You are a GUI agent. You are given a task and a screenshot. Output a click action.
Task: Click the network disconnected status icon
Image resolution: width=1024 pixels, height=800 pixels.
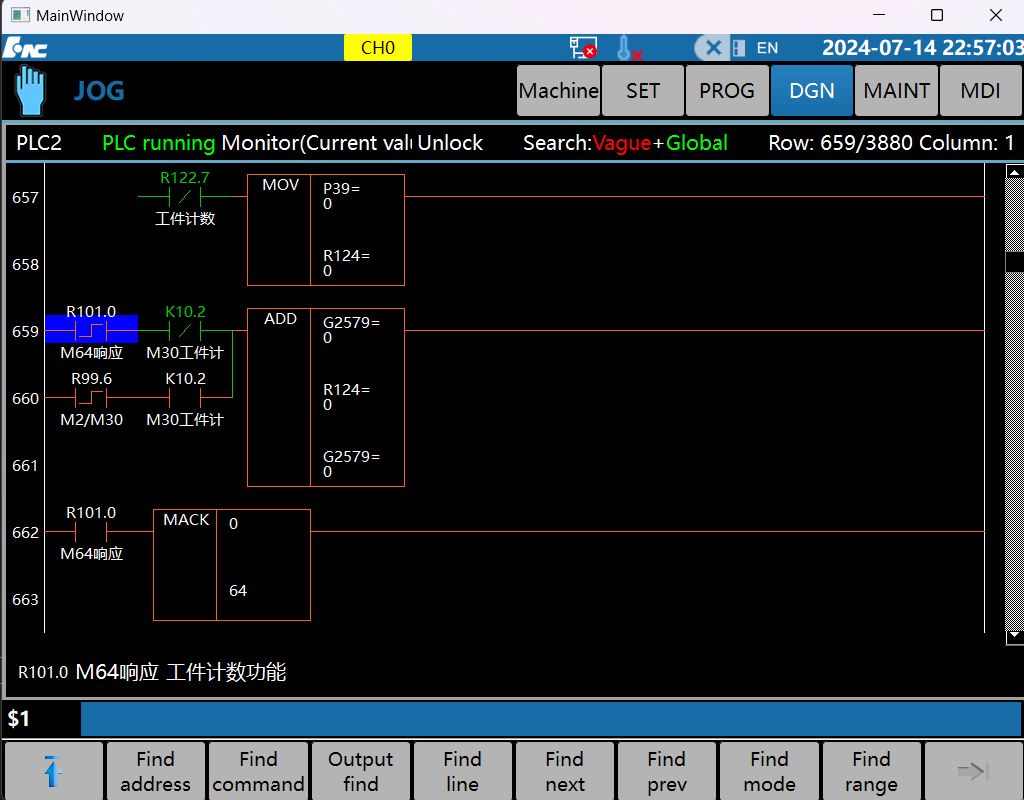(583, 48)
